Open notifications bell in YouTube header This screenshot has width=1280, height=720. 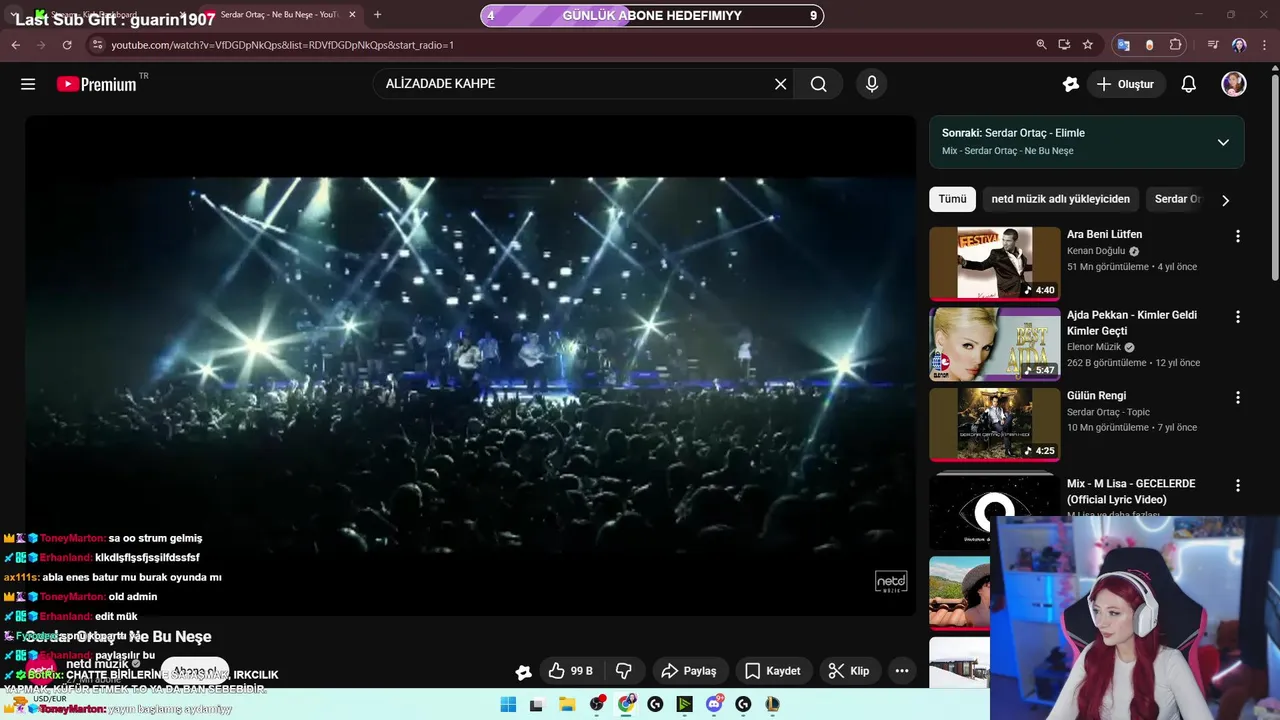pyautogui.click(x=1189, y=84)
